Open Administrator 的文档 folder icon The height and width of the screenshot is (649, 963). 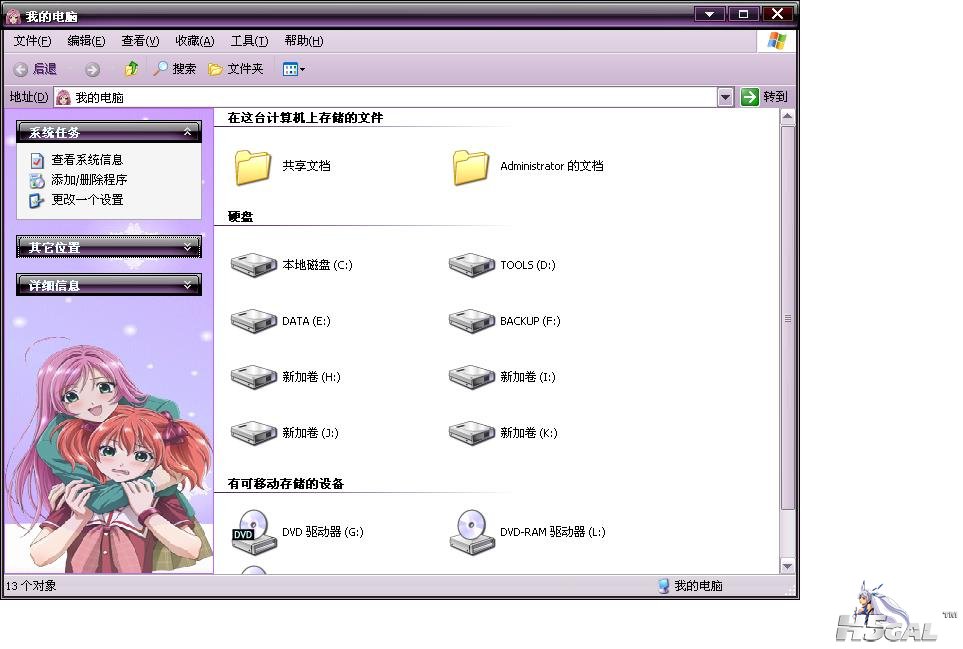470,167
